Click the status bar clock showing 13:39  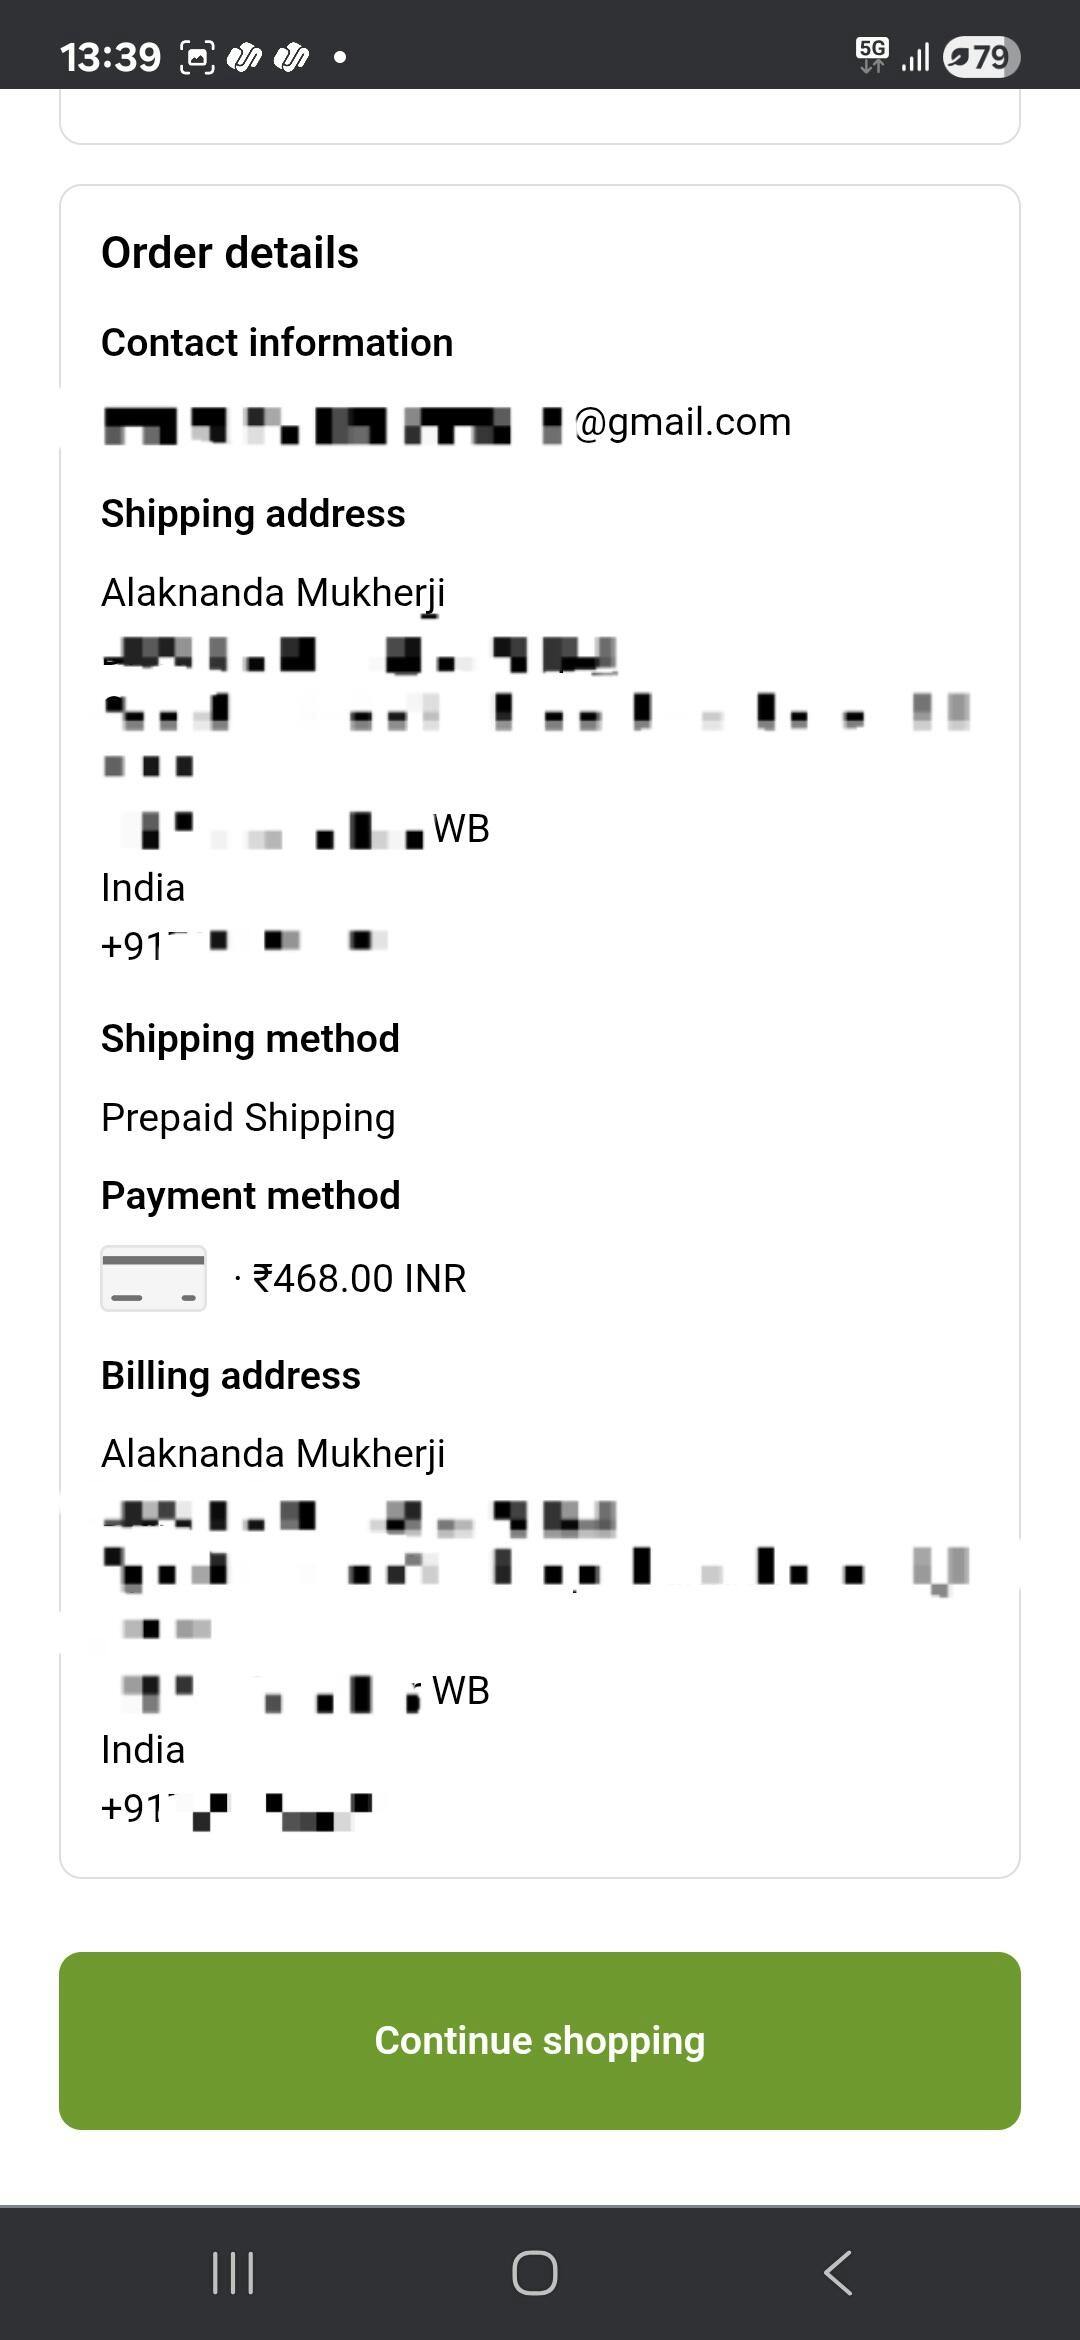tap(110, 57)
